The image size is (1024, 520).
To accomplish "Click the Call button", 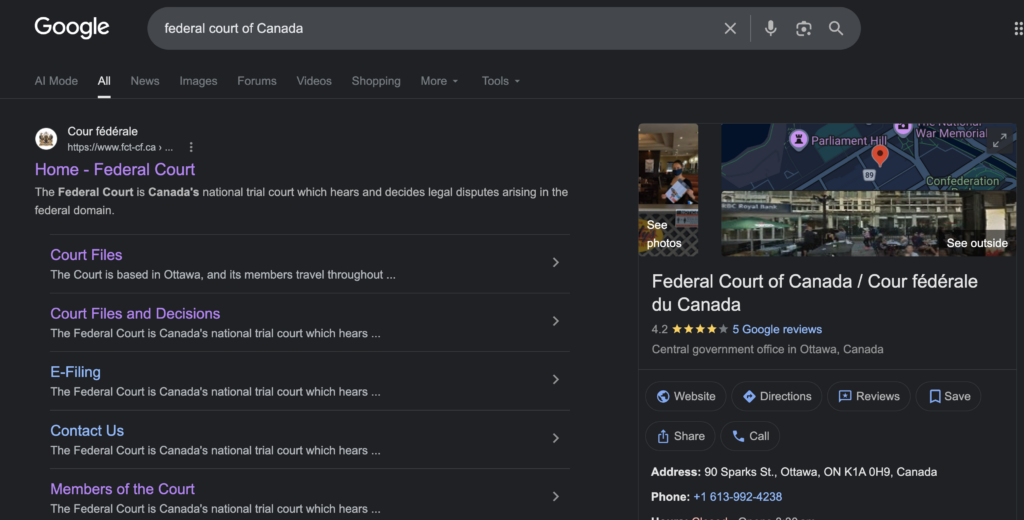I will click(750, 436).
